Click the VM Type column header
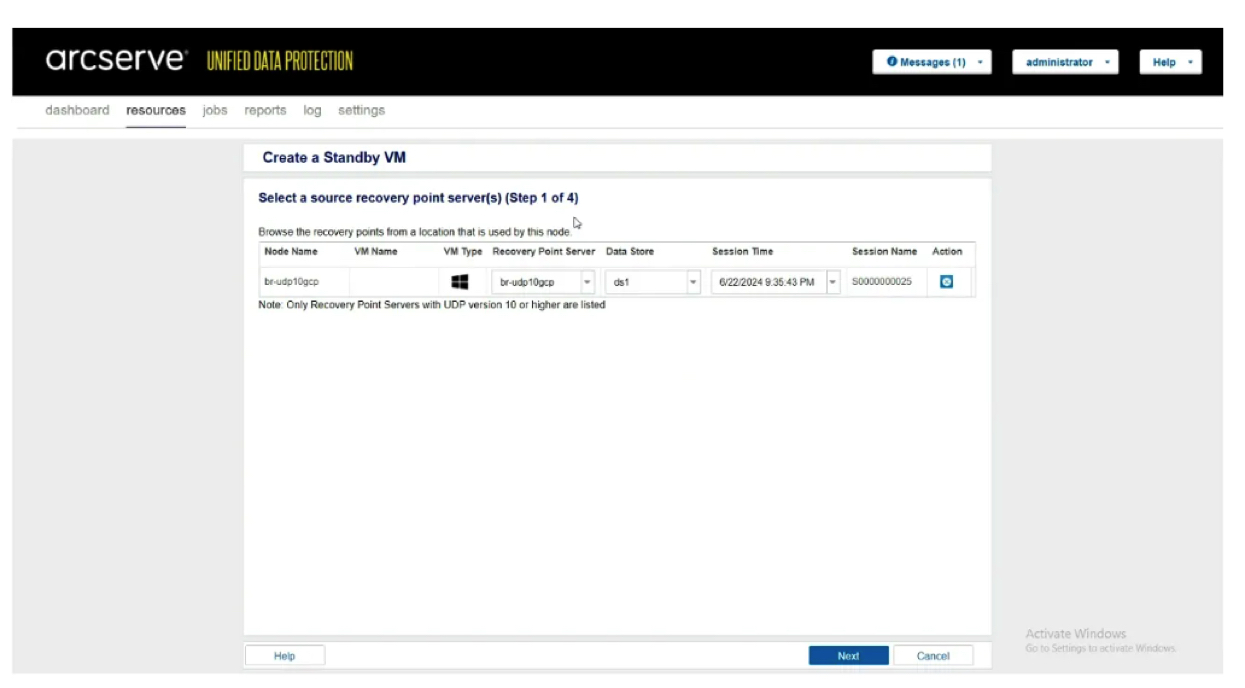 pyautogui.click(x=463, y=252)
